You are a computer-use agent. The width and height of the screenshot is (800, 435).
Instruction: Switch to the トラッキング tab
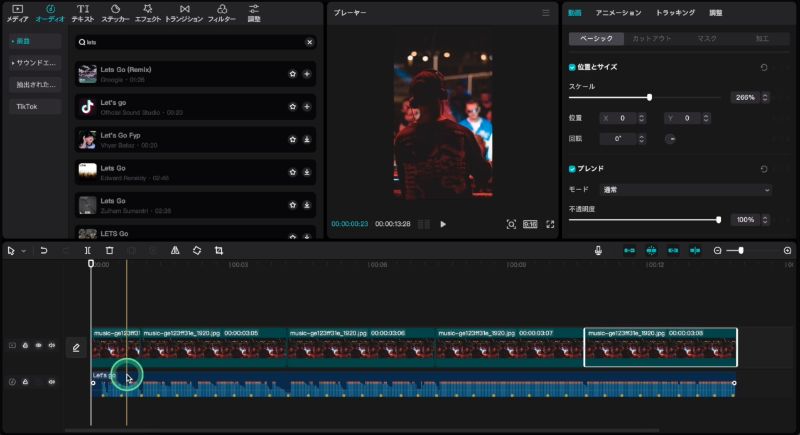click(675, 13)
